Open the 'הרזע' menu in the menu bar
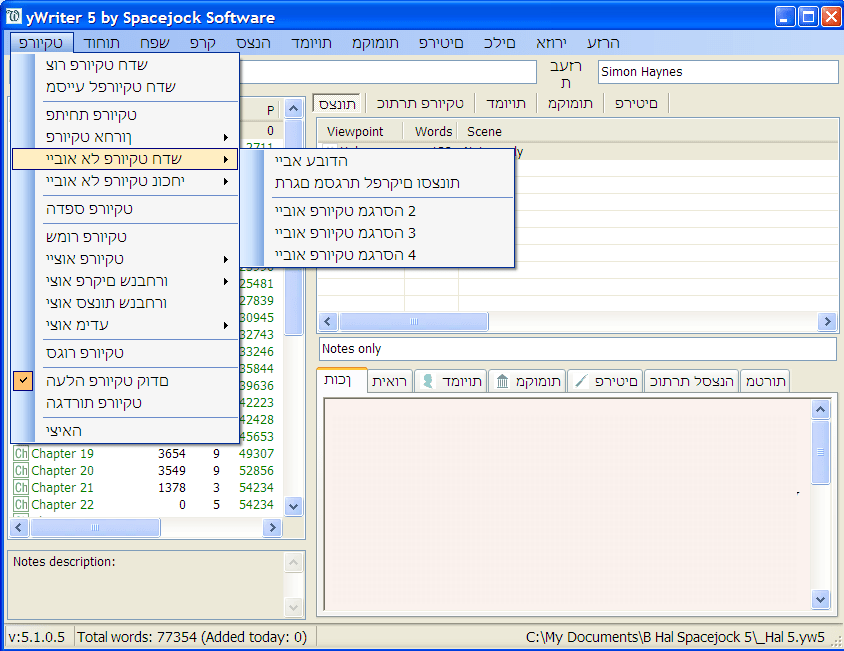This screenshot has height=651, width=844. 603,43
